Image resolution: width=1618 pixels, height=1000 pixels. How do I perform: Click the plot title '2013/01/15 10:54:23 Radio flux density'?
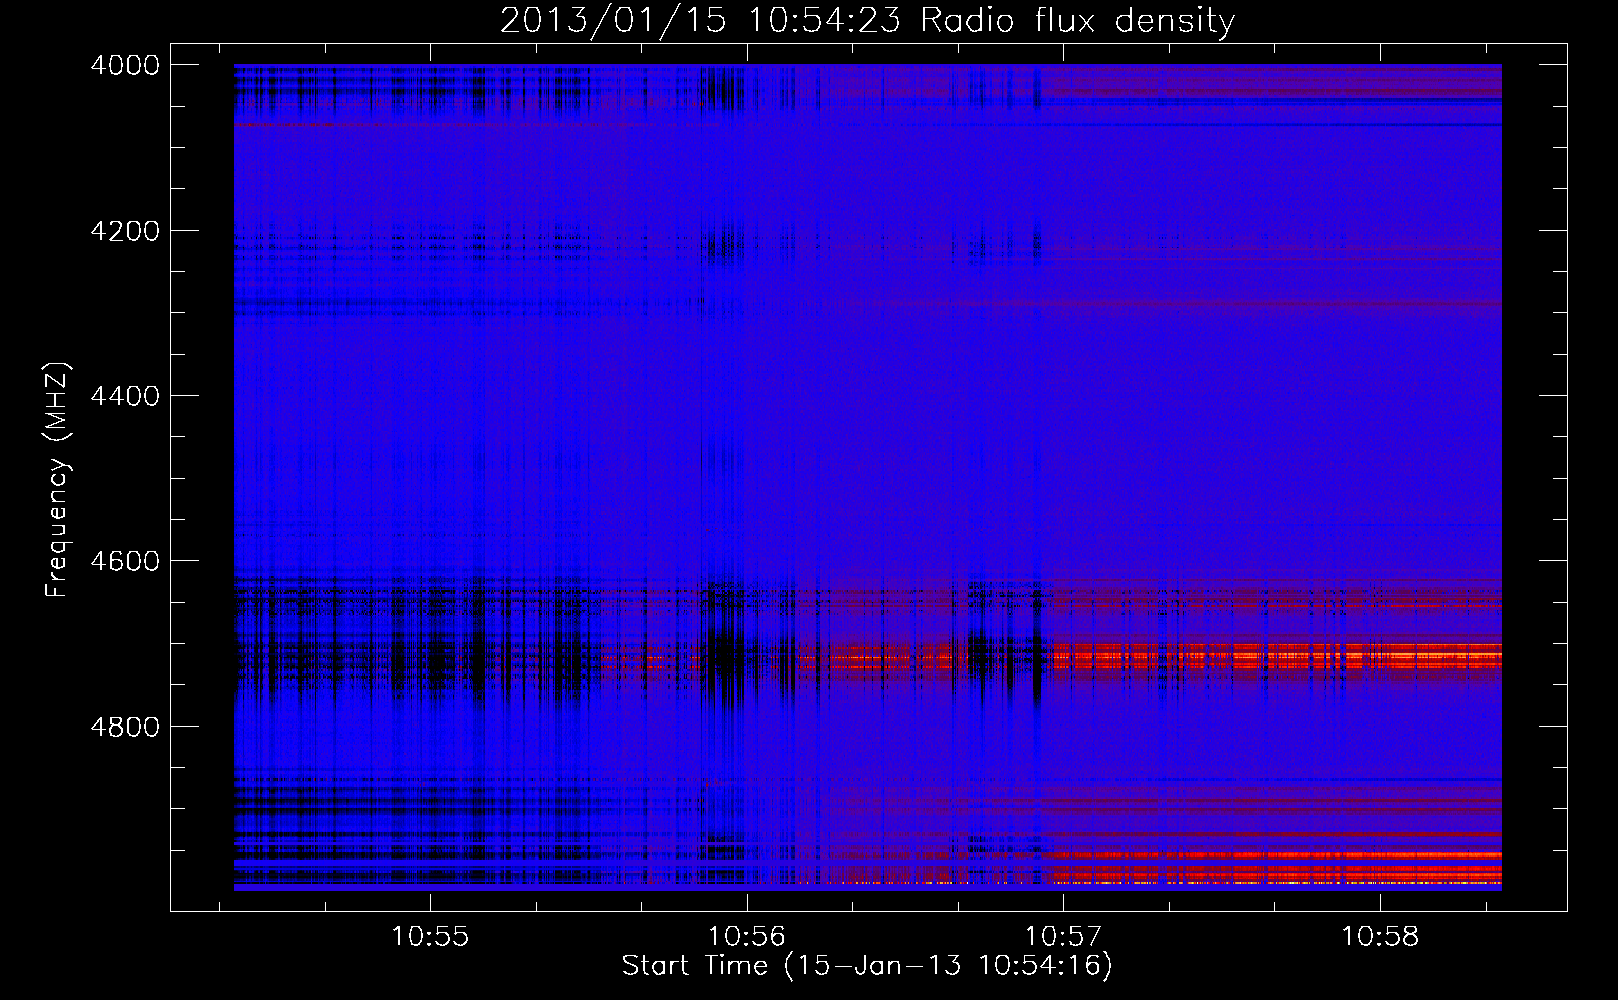867,20
